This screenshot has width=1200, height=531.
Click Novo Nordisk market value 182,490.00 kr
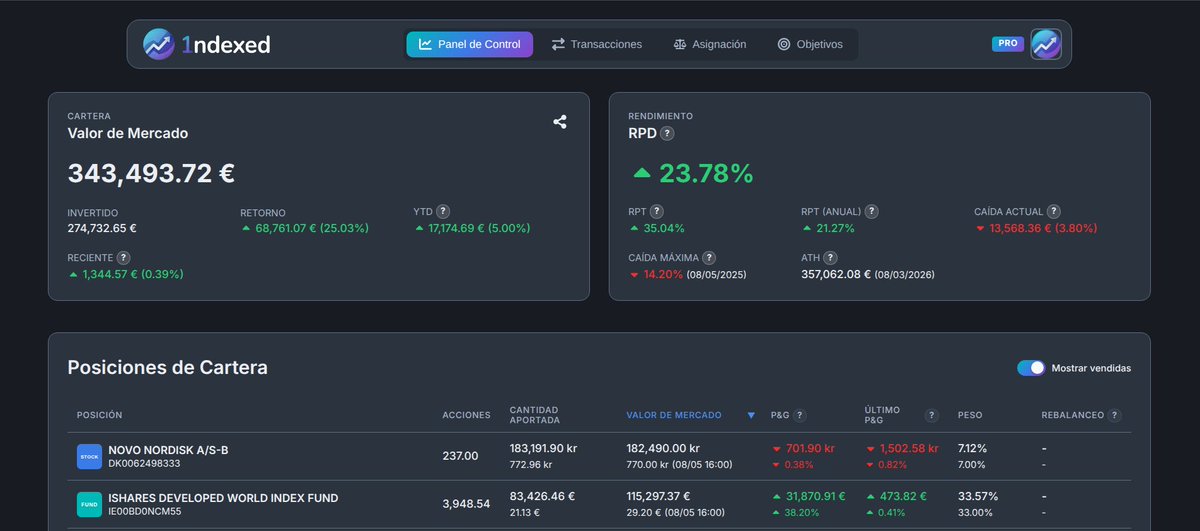pyautogui.click(x=663, y=449)
